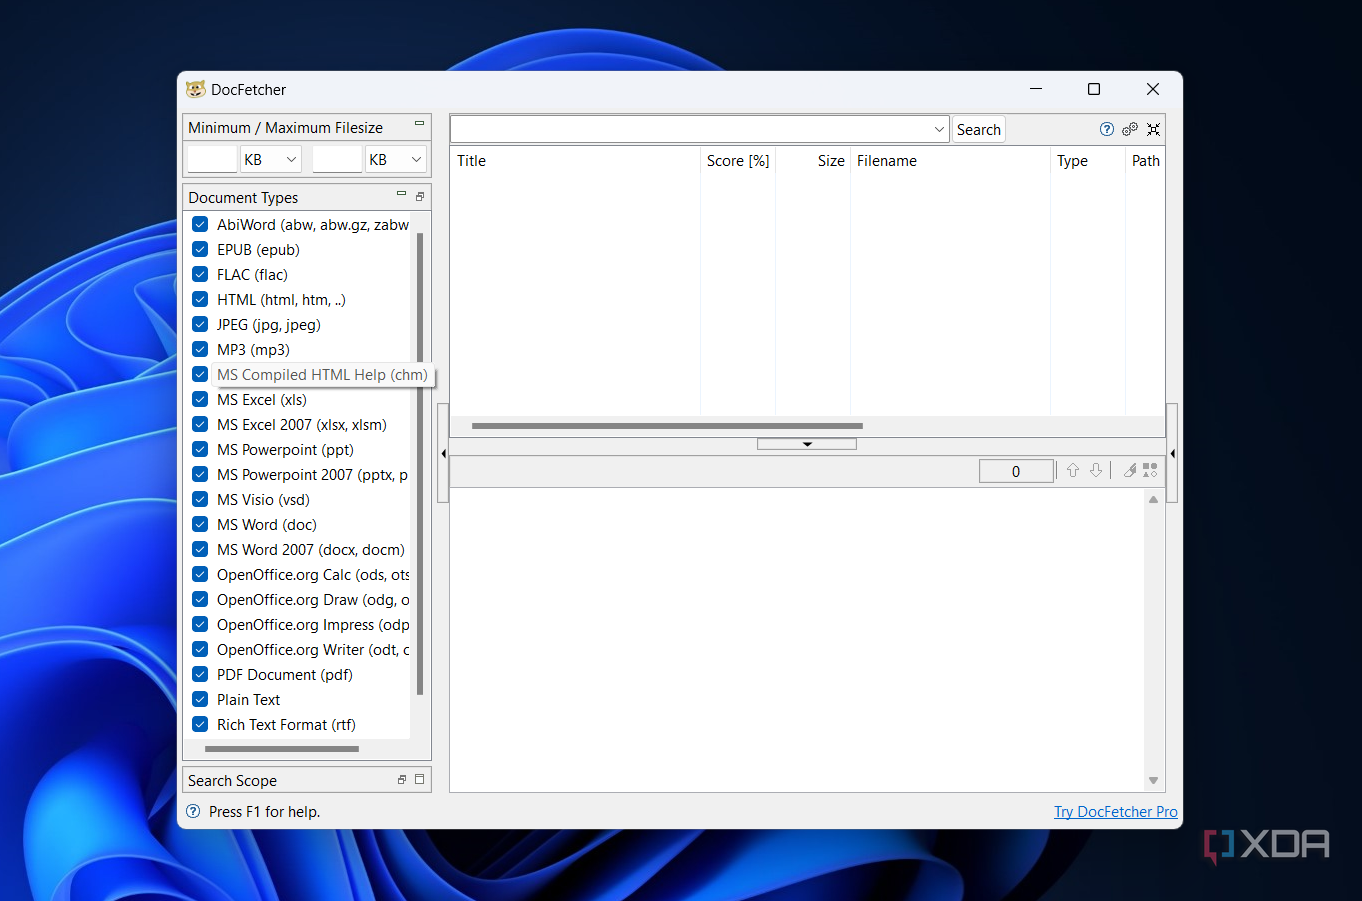Click the results table horizontal scrollbar
This screenshot has height=901, width=1362.
point(666,426)
